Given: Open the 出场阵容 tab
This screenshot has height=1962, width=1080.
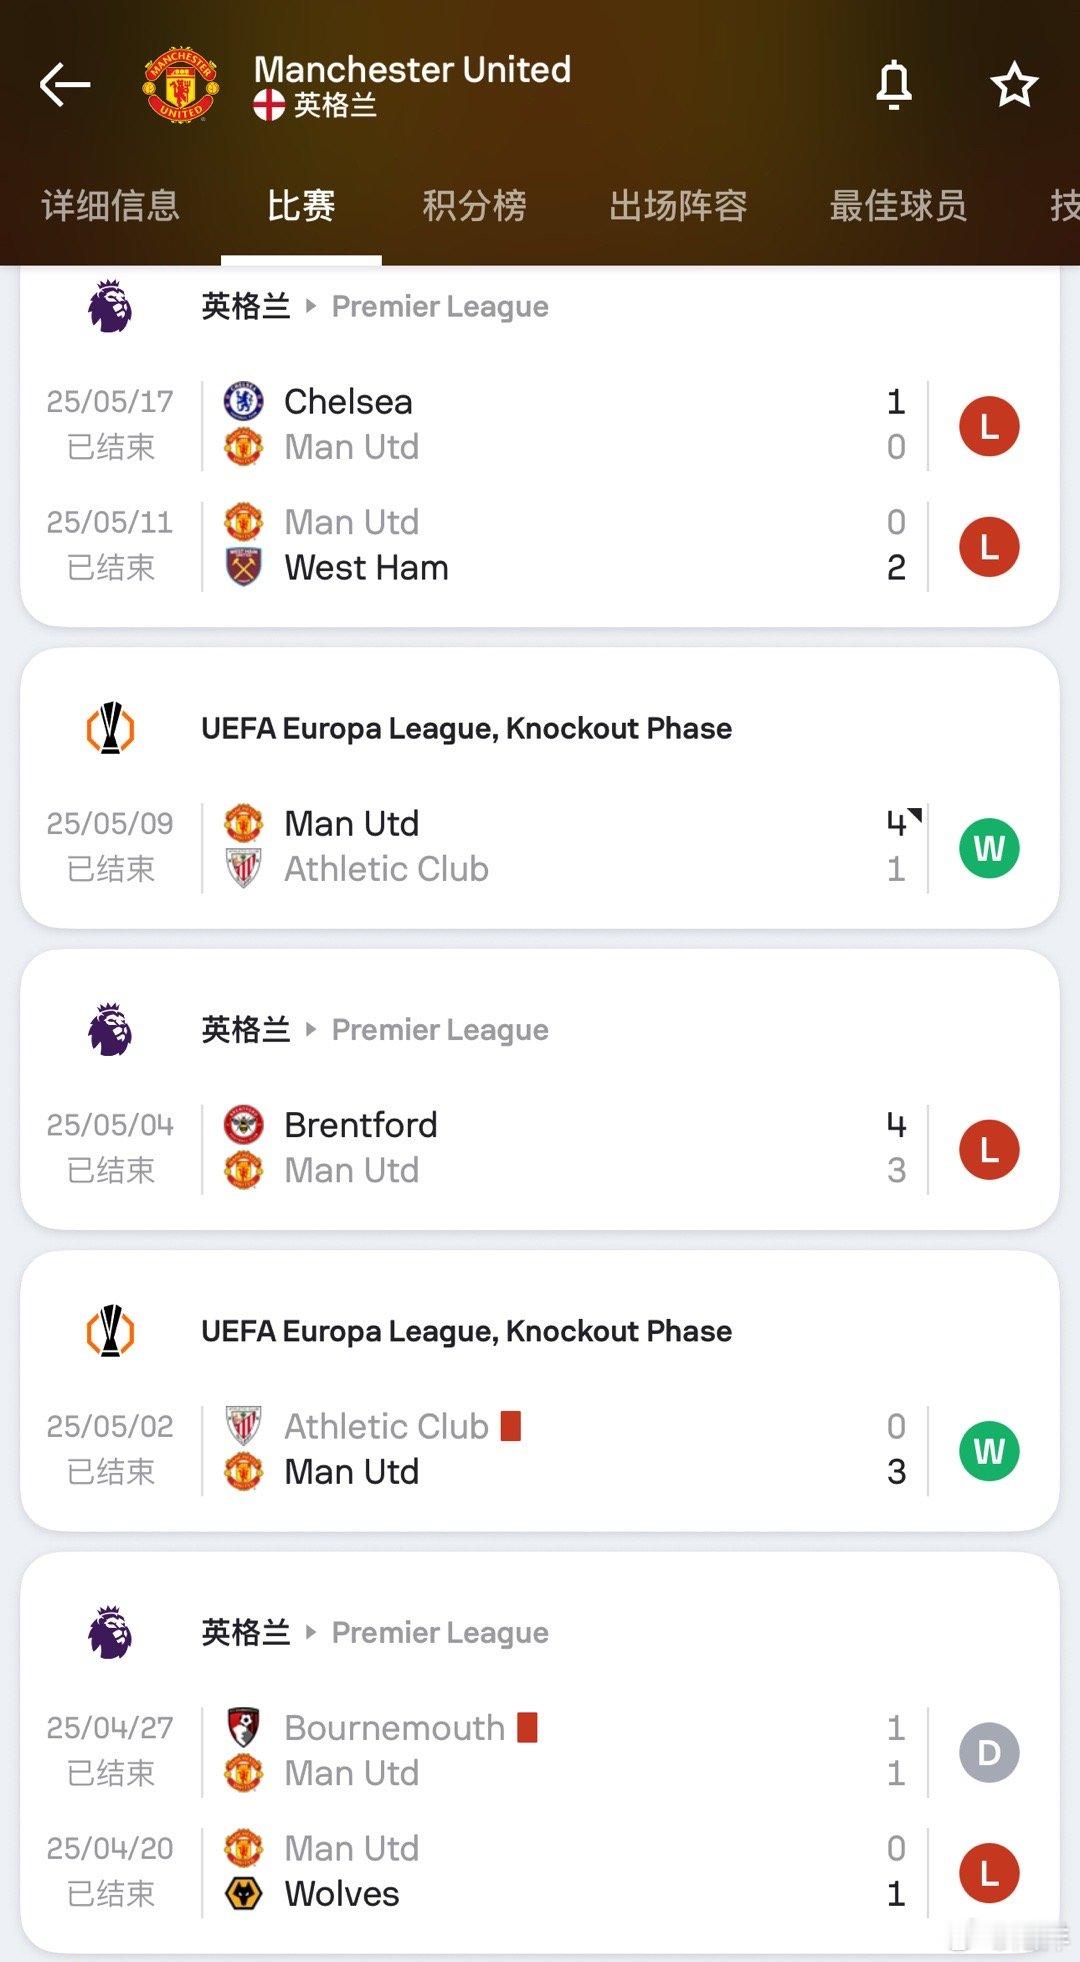Looking at the screenshot, I should click(x=678, y=206).
